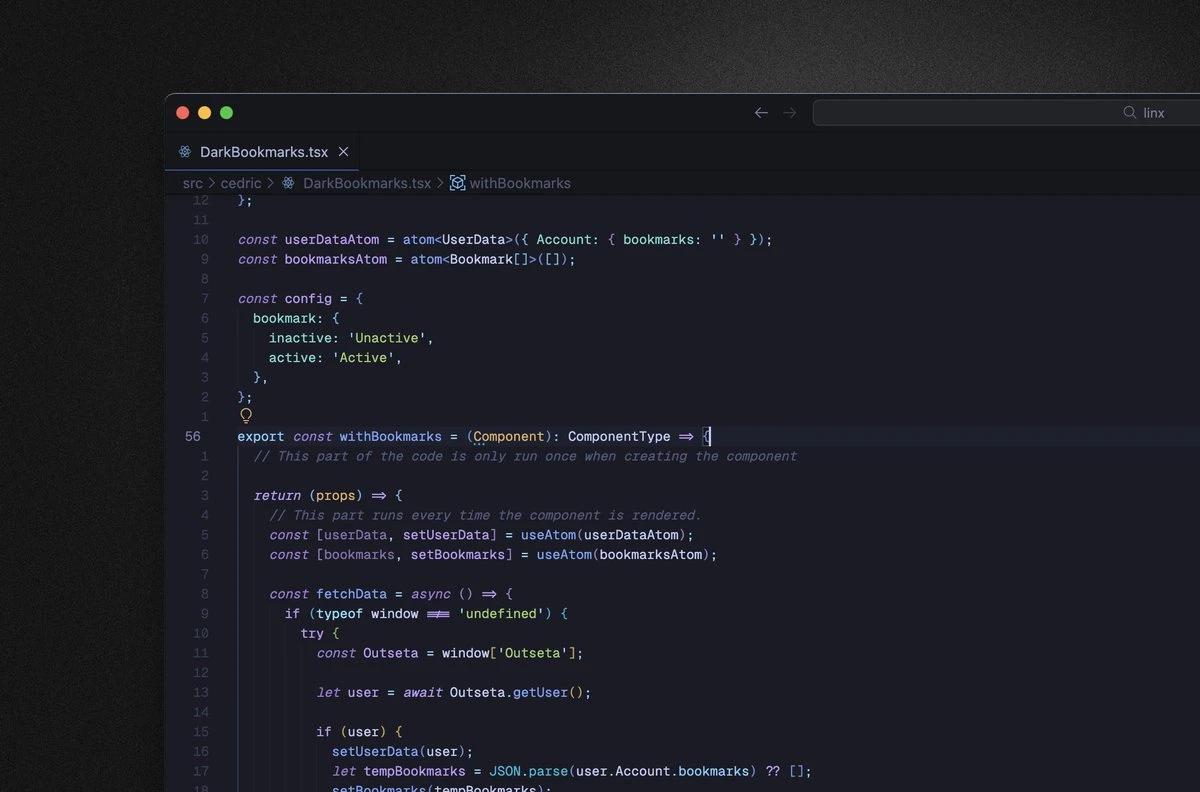
Task: Go back with the left arrow
Action: click(761, 113)
